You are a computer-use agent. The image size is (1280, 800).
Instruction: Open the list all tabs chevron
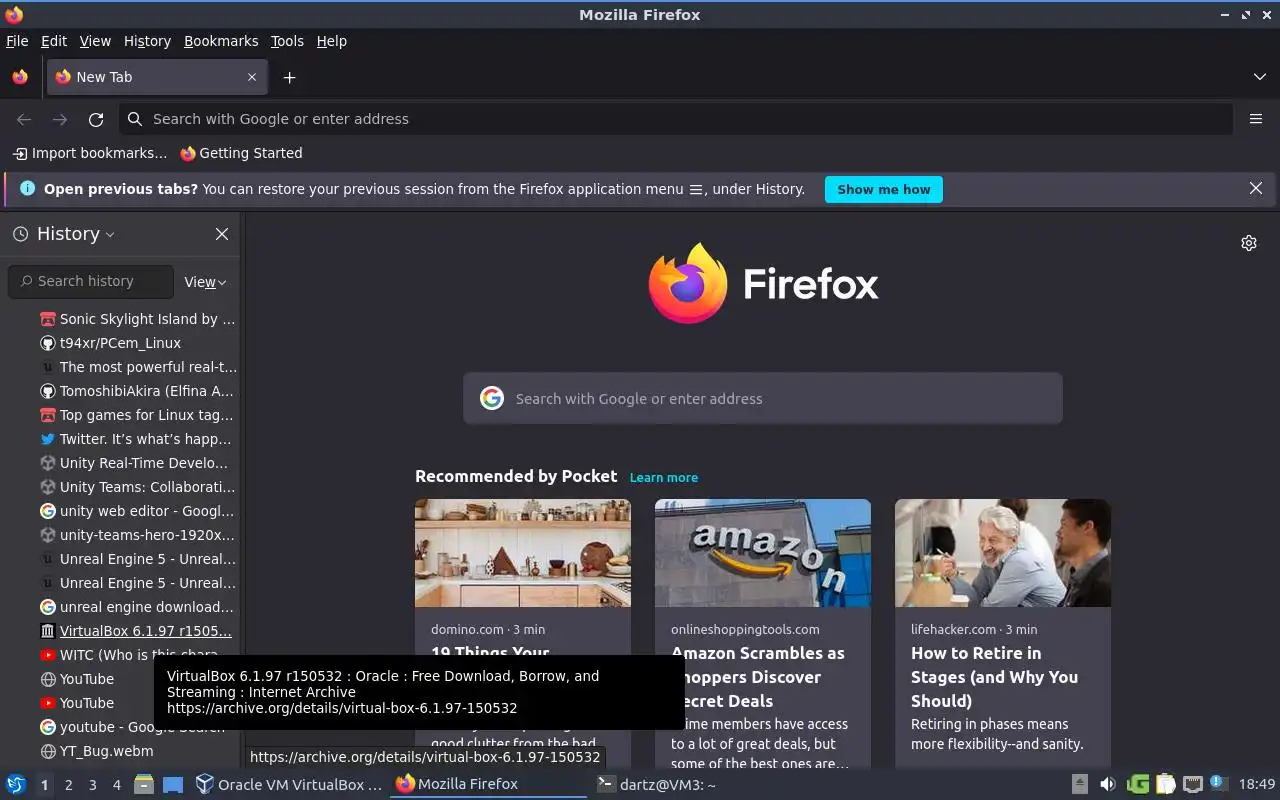pos(1260,77)
